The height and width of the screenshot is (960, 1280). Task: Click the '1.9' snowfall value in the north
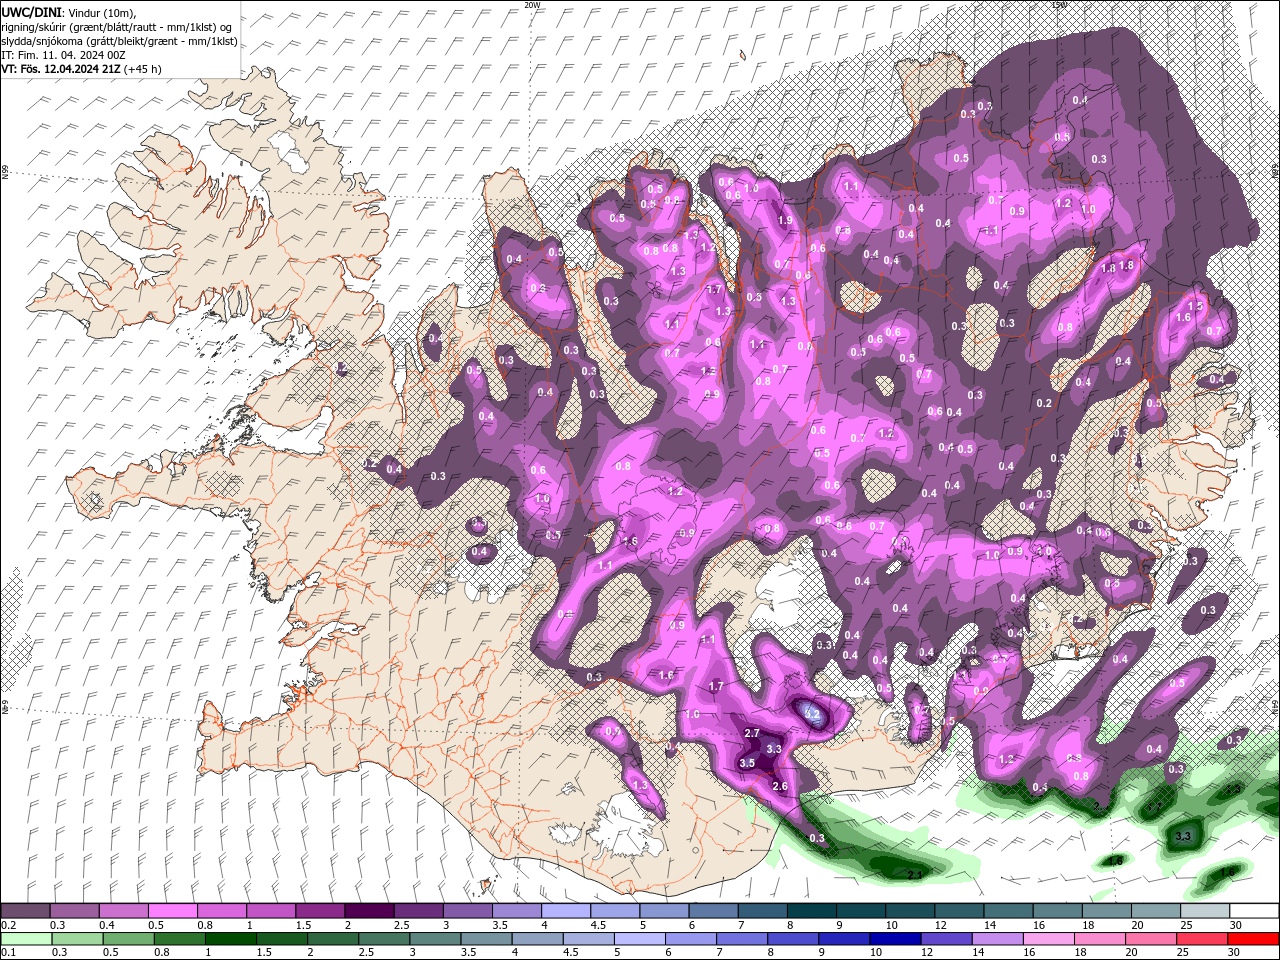click(785, 220)
